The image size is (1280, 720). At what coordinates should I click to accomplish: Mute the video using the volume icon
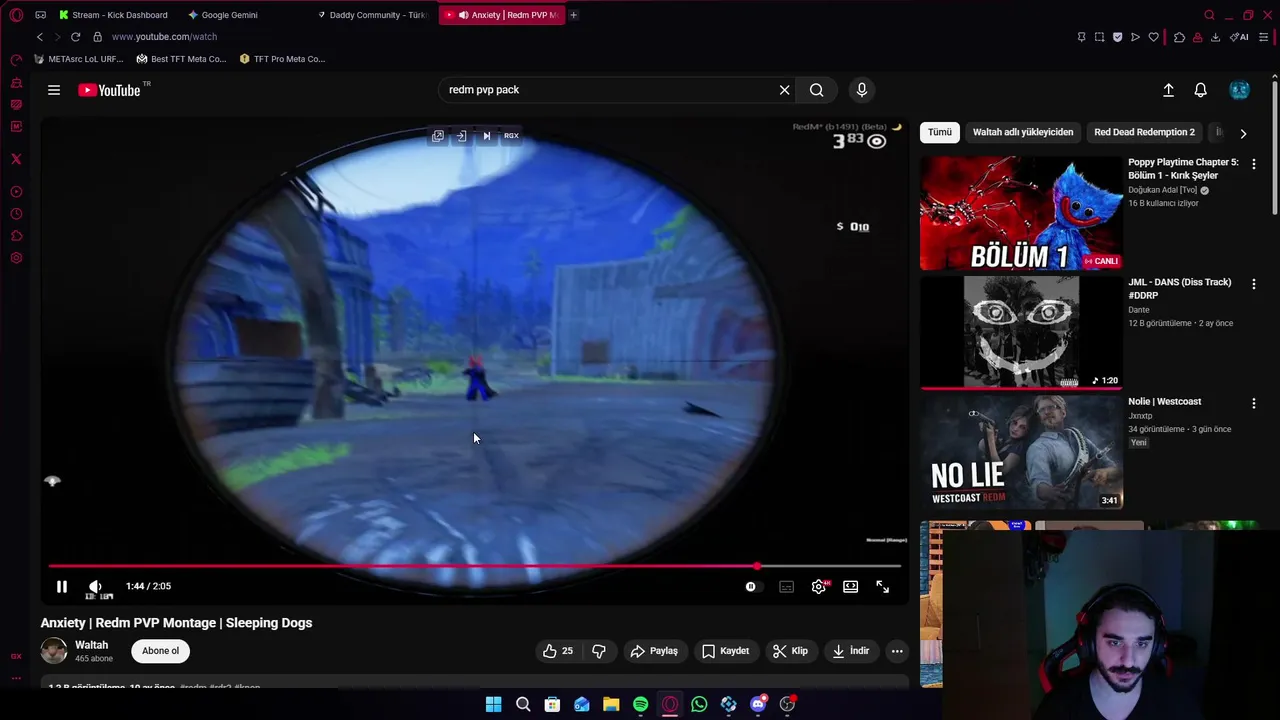click(x=95, y=587)
